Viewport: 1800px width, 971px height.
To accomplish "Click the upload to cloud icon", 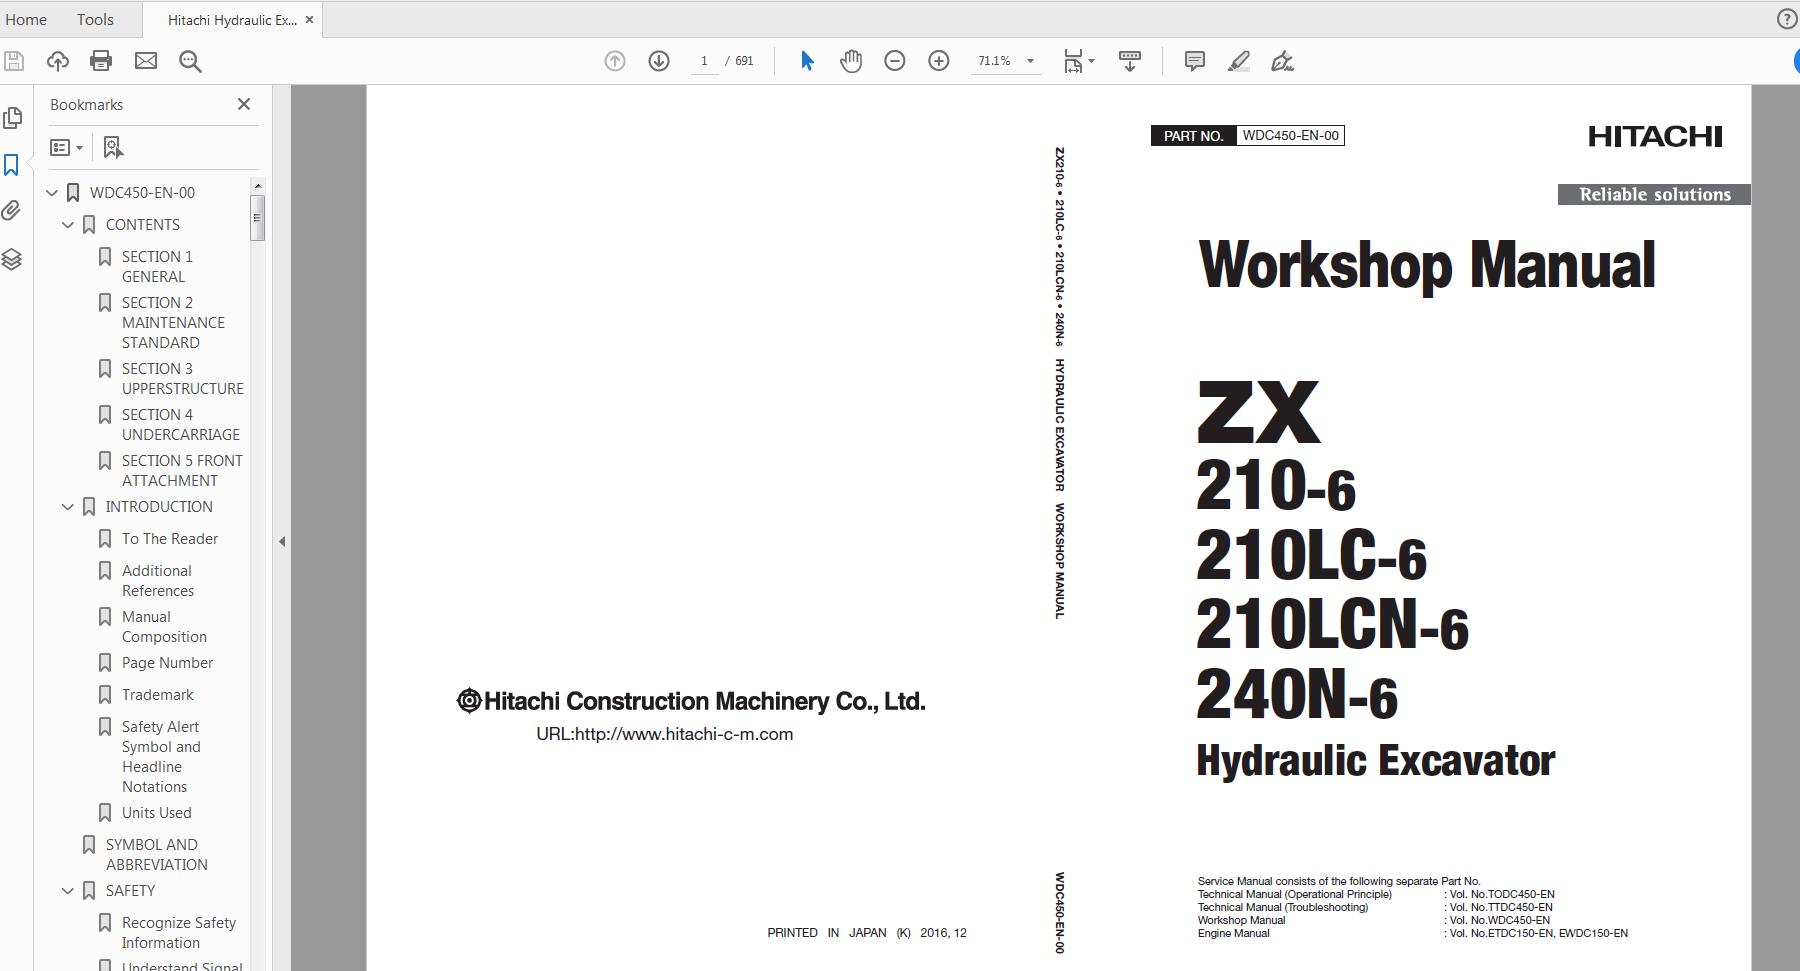I will click(58, 61).
